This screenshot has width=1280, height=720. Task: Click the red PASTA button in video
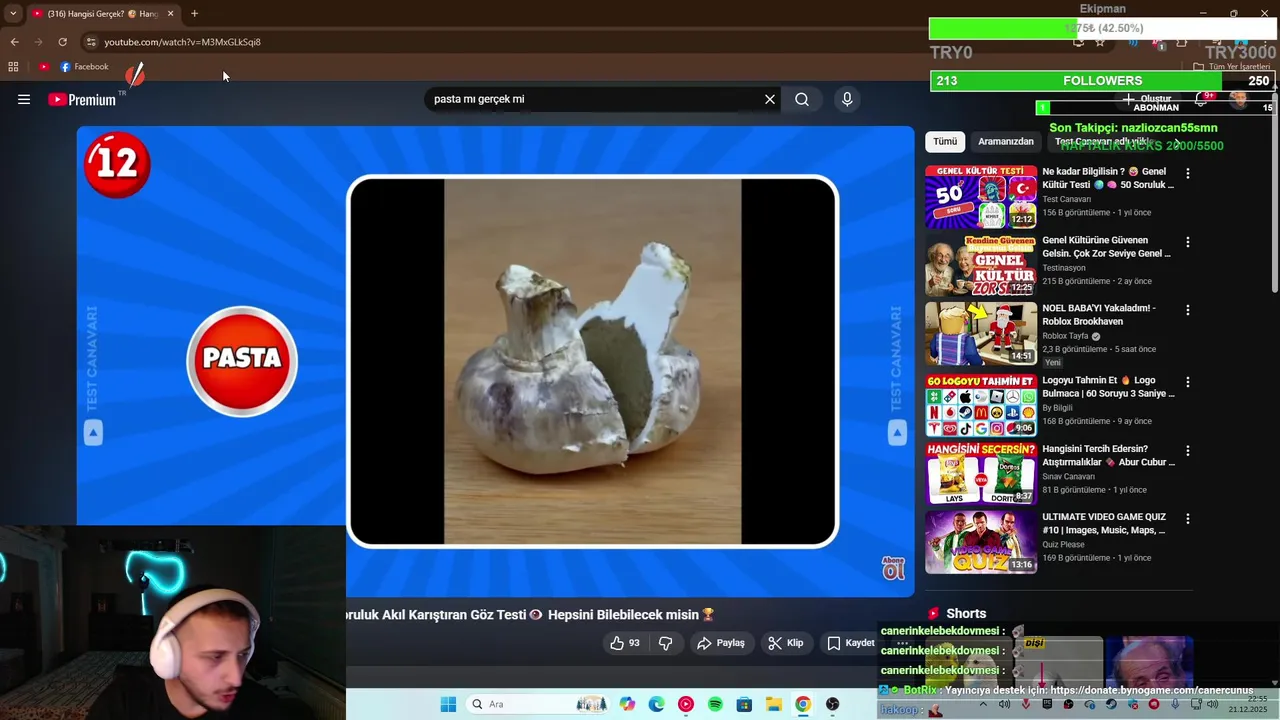pos(242,359)
